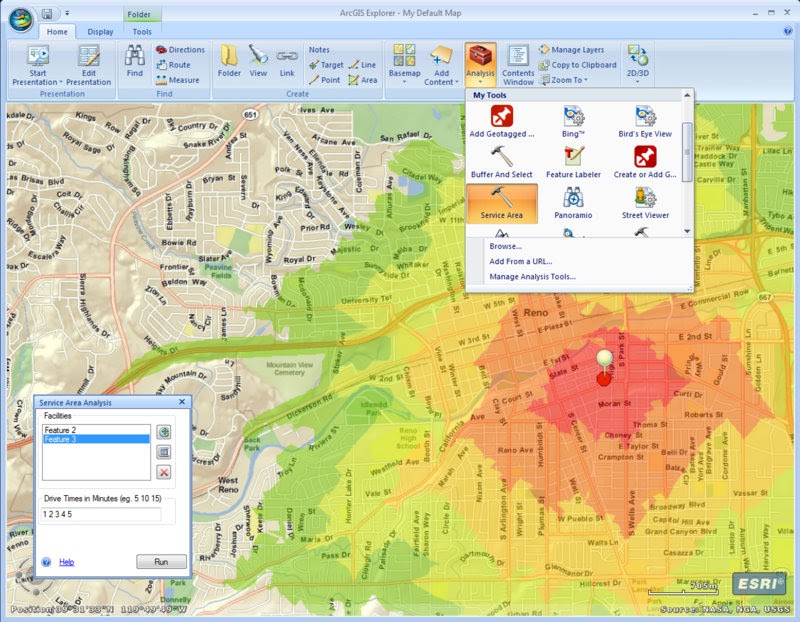
Task: Select the Line note tool
Action: 362,65
